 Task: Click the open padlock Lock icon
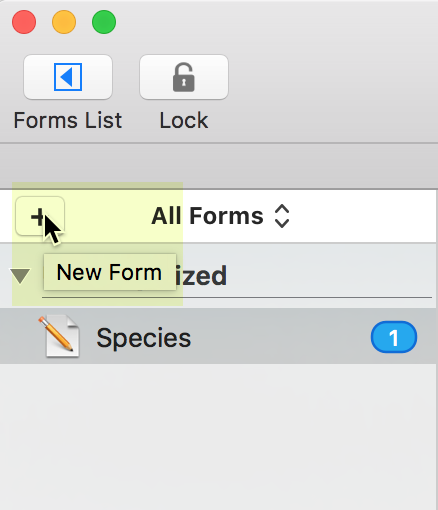[184, 77]
